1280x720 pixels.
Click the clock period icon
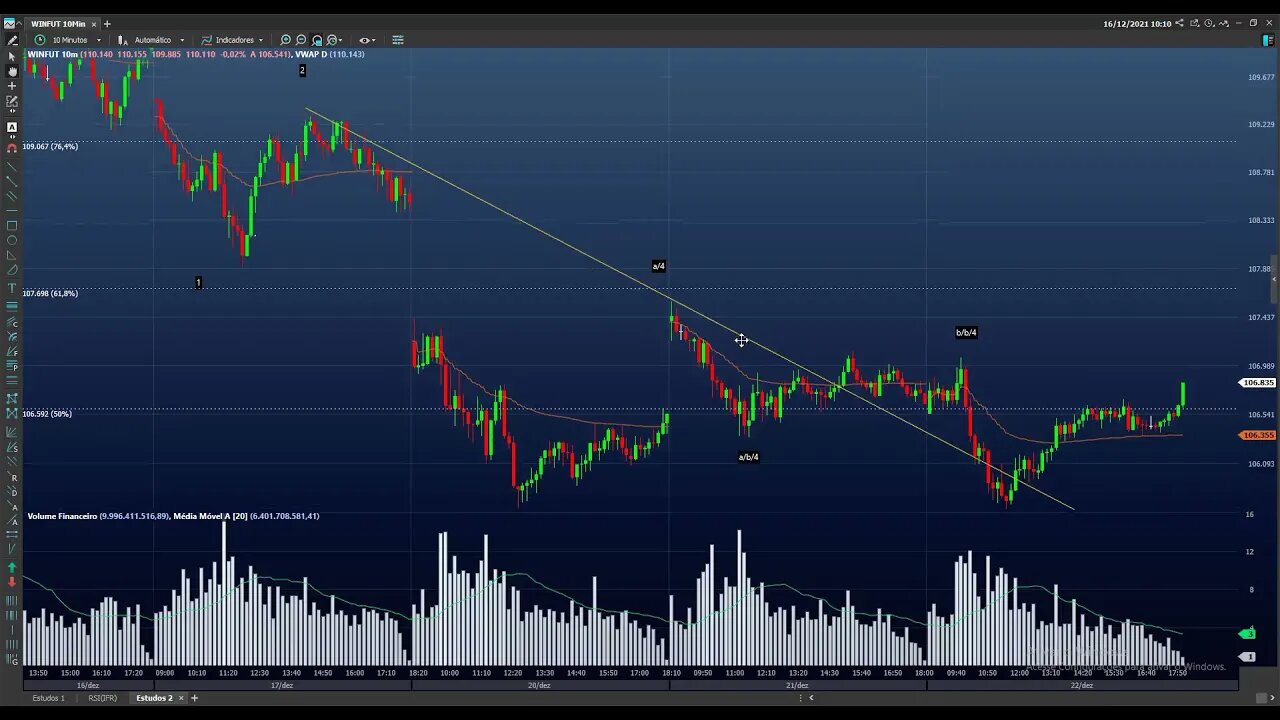(40, 40)
